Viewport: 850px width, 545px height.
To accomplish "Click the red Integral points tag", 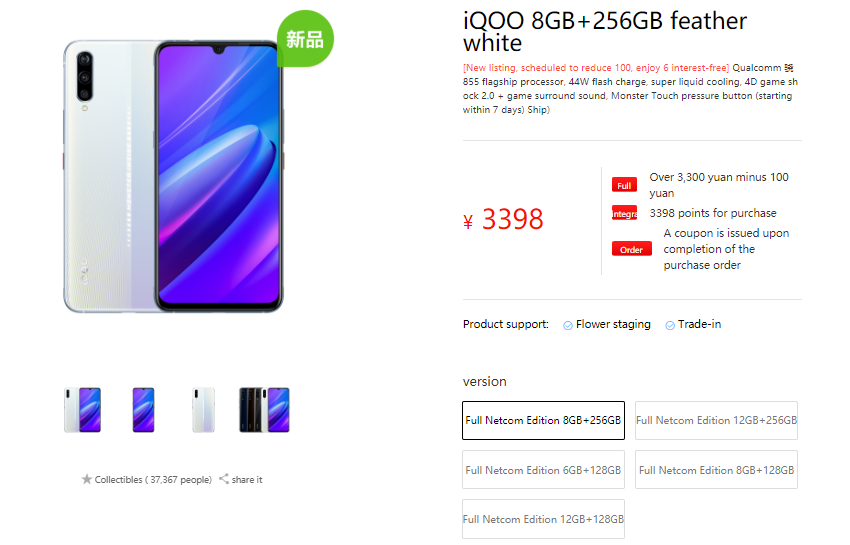I will pyautogui.click(x=624, y=213).
